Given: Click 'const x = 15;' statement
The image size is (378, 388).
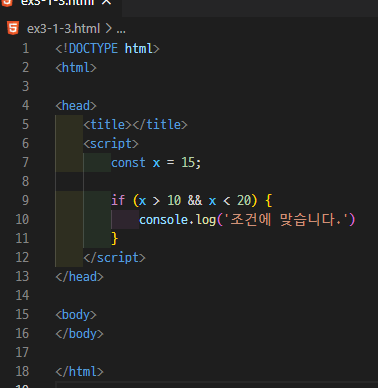Looking at the screenshot, I should (156, 163).
